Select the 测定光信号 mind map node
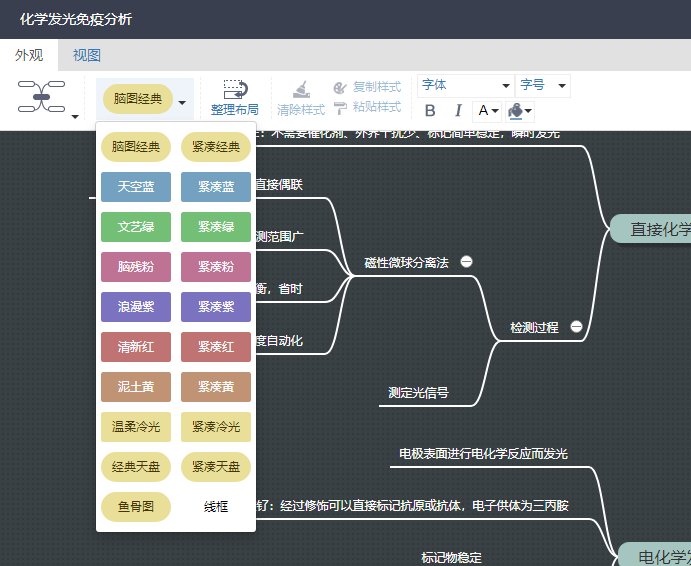 coord(418,393)
